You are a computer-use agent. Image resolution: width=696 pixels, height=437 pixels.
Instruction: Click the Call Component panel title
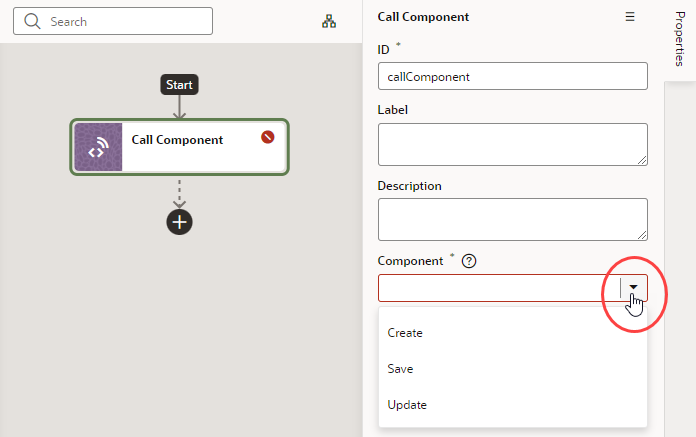[x=423, y=17]
